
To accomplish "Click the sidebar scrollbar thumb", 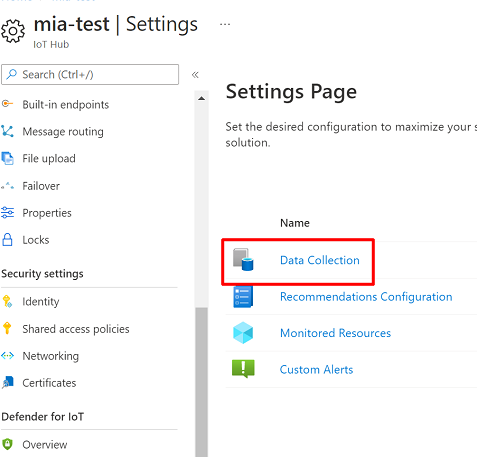I will click(201, 382).
